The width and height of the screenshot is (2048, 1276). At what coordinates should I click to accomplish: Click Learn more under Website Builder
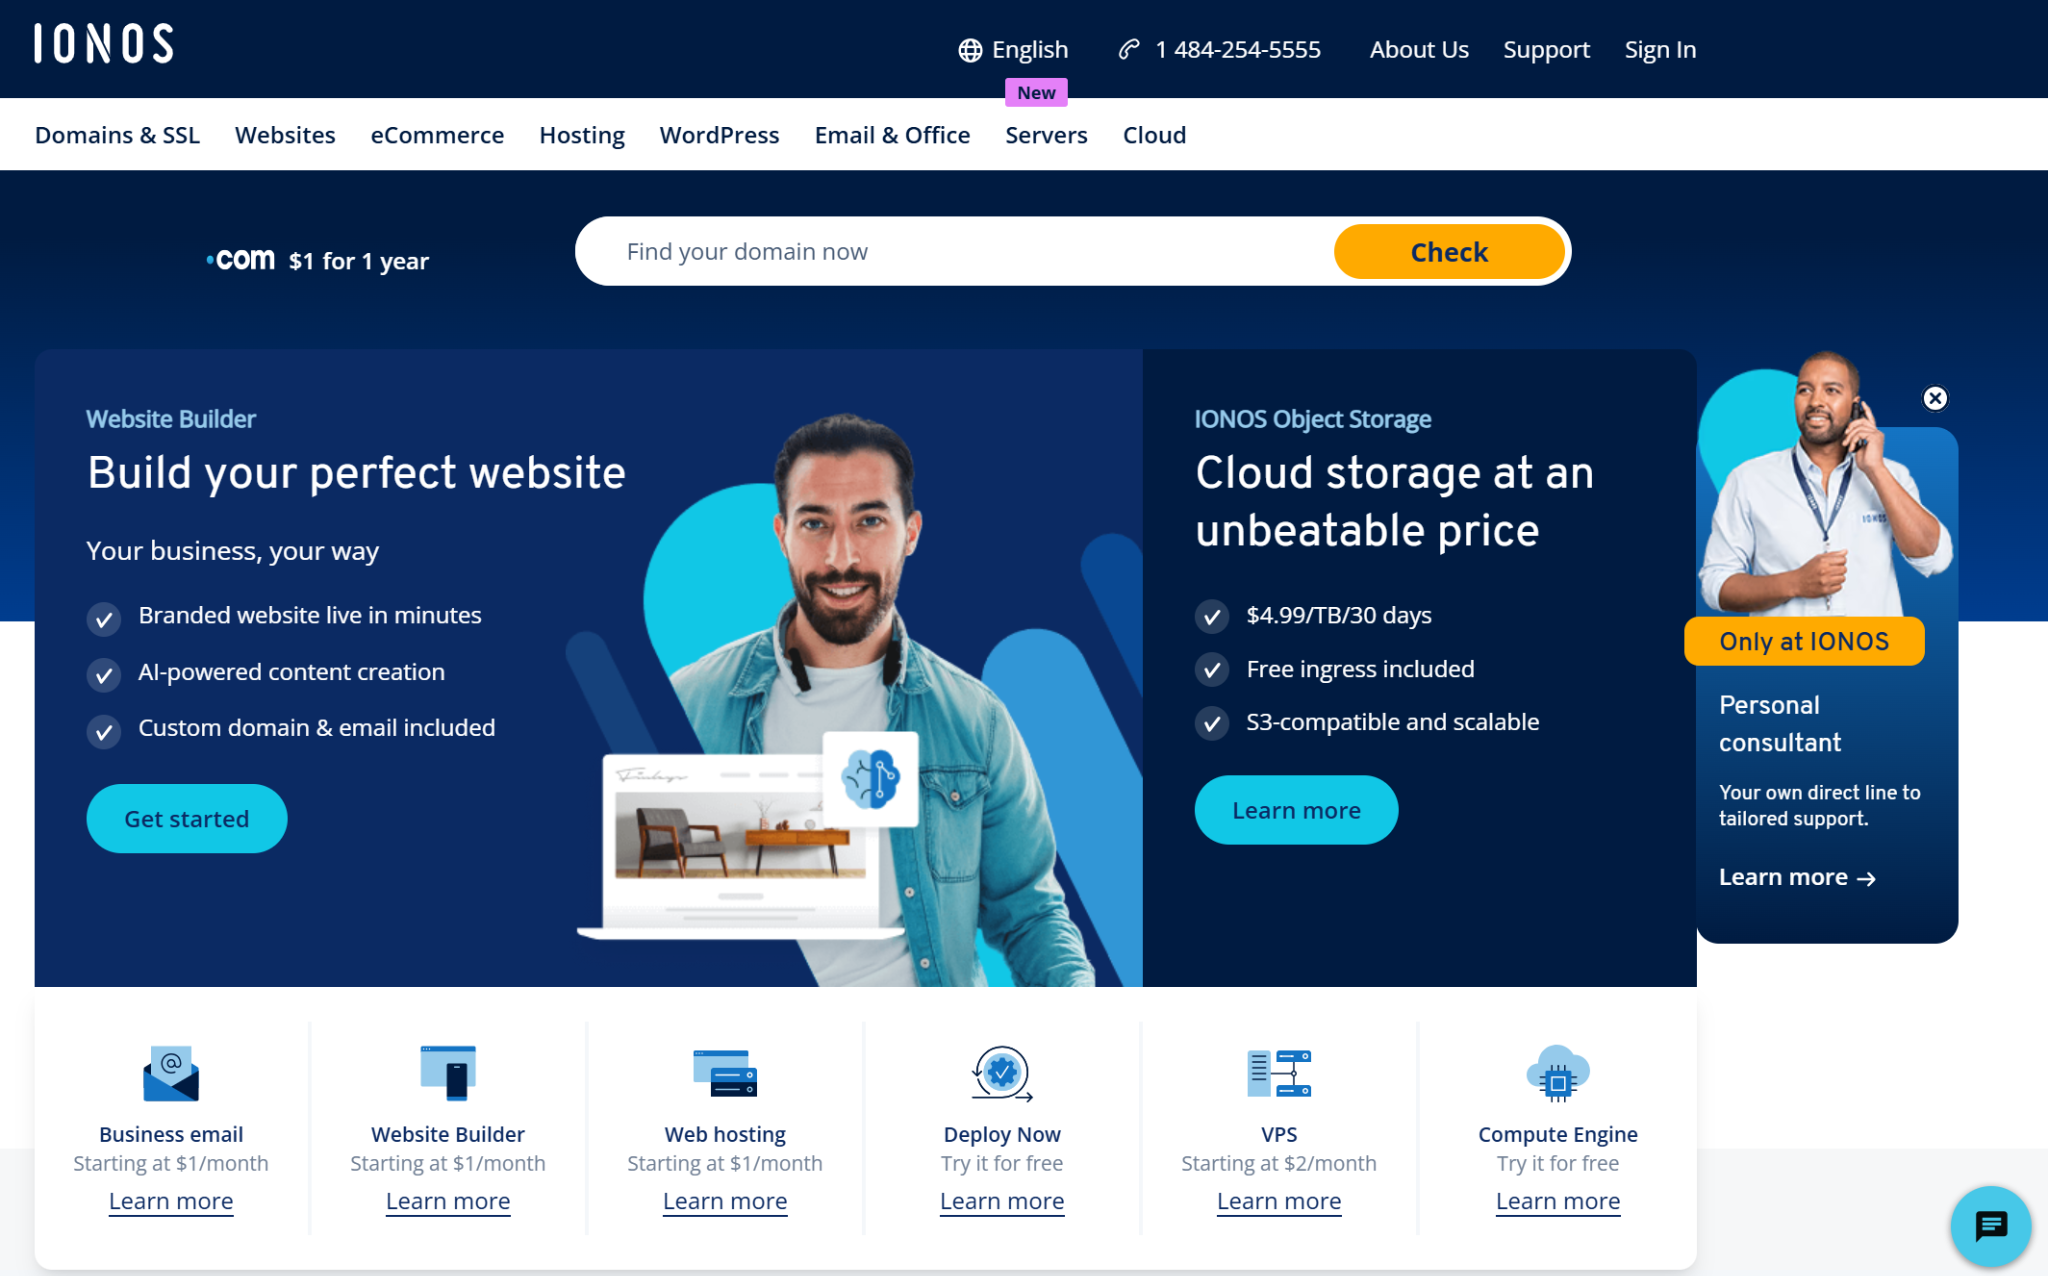click(x=448, y=1201)
